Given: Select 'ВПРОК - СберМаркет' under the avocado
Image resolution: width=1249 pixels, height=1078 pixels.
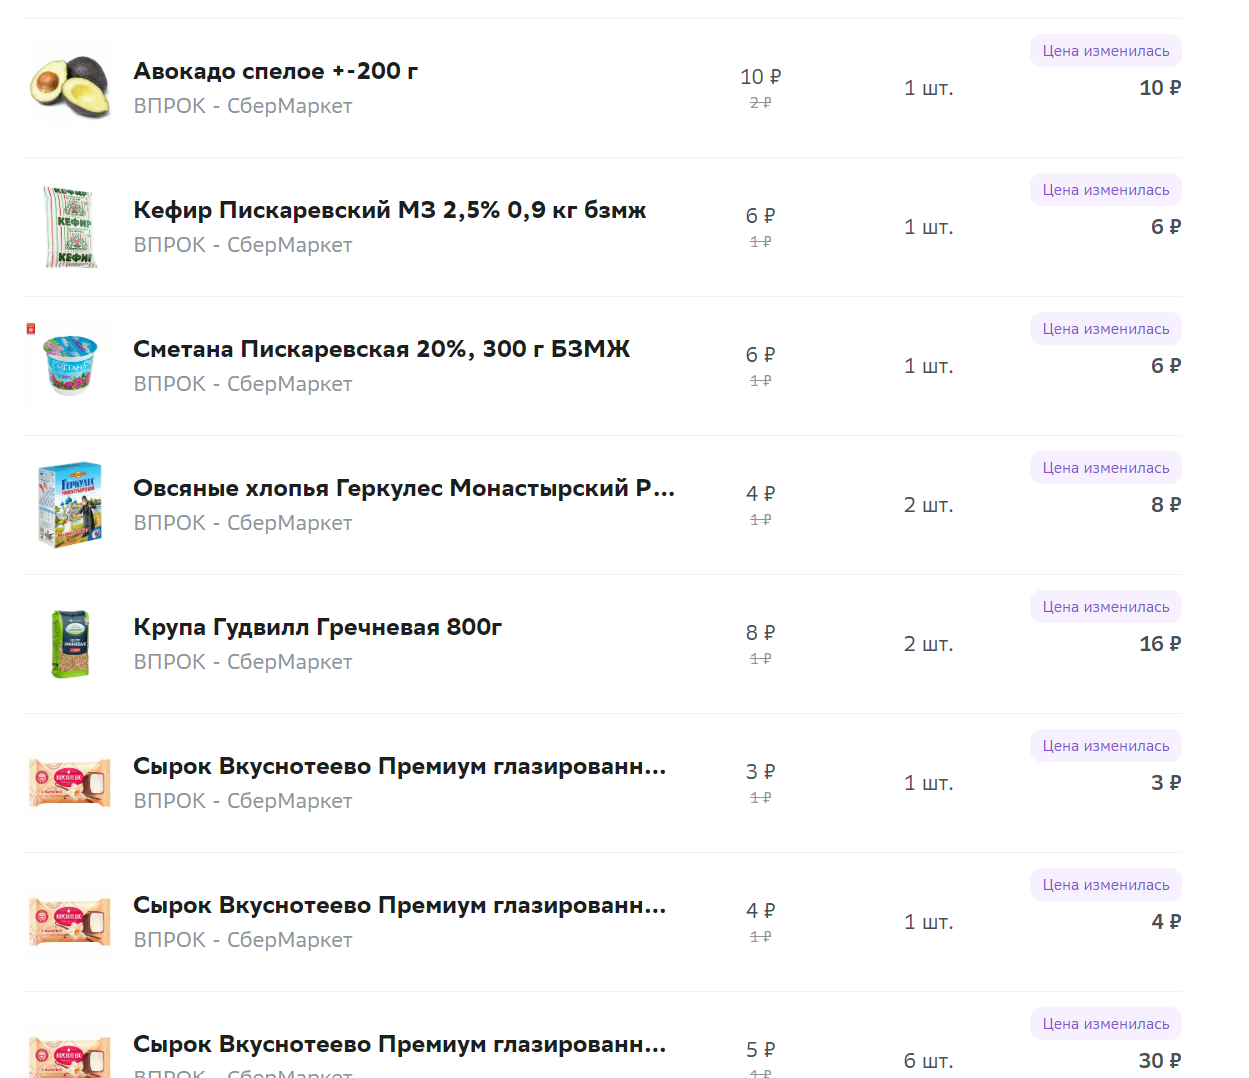Looking at the screenshot, I should coord(243,106).
